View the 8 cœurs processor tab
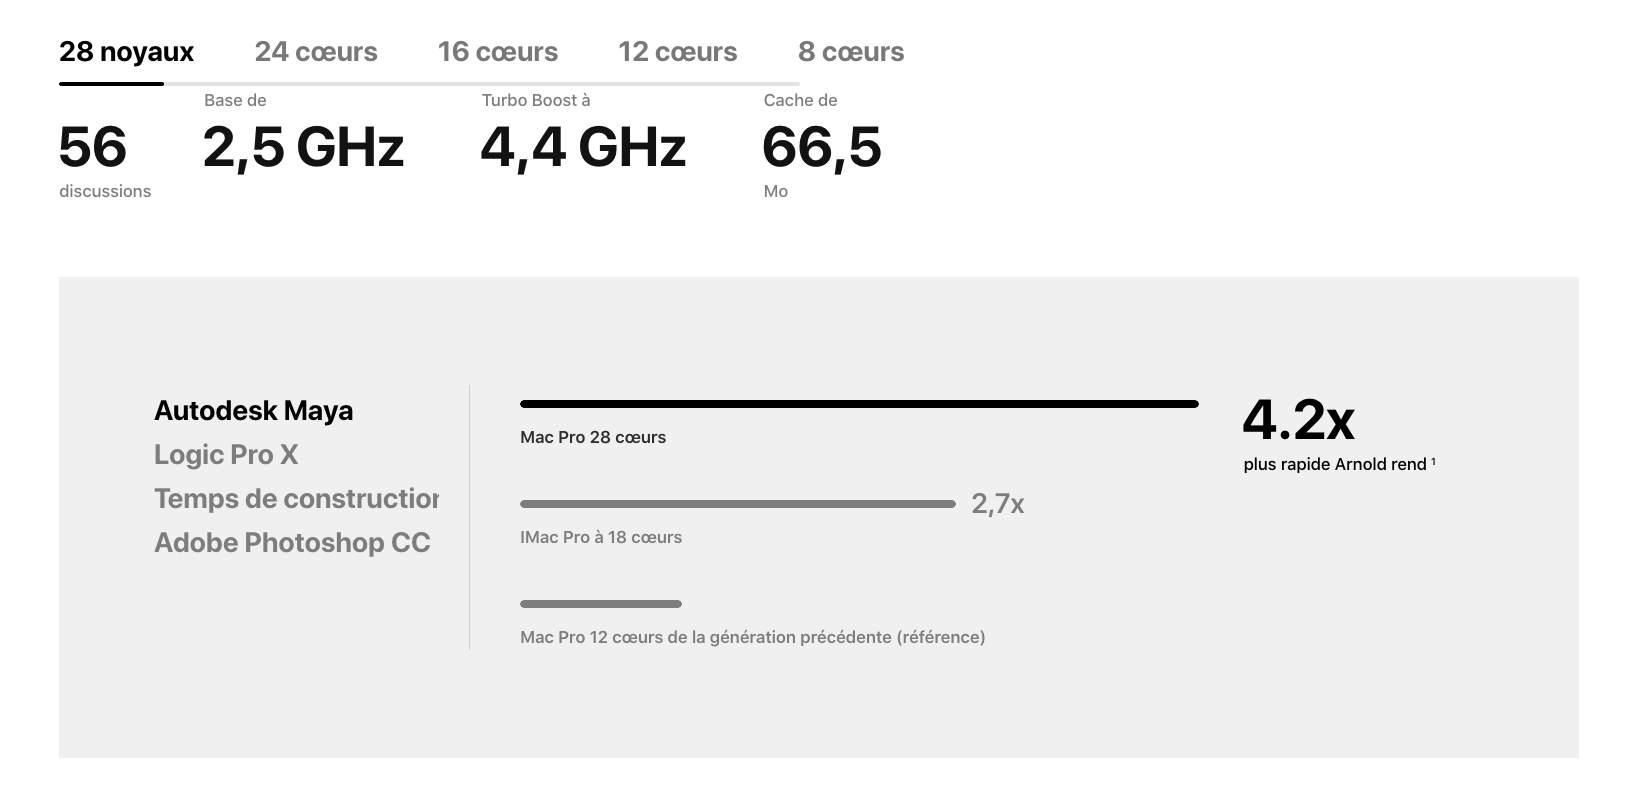The width and height of the screenshot is (1627, 796). (x=851, y=52)
